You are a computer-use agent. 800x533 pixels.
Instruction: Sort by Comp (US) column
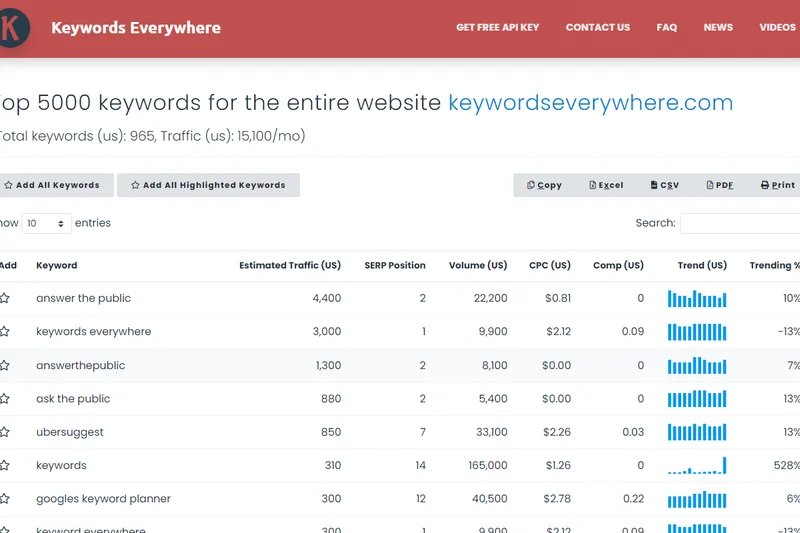(618, 265)
